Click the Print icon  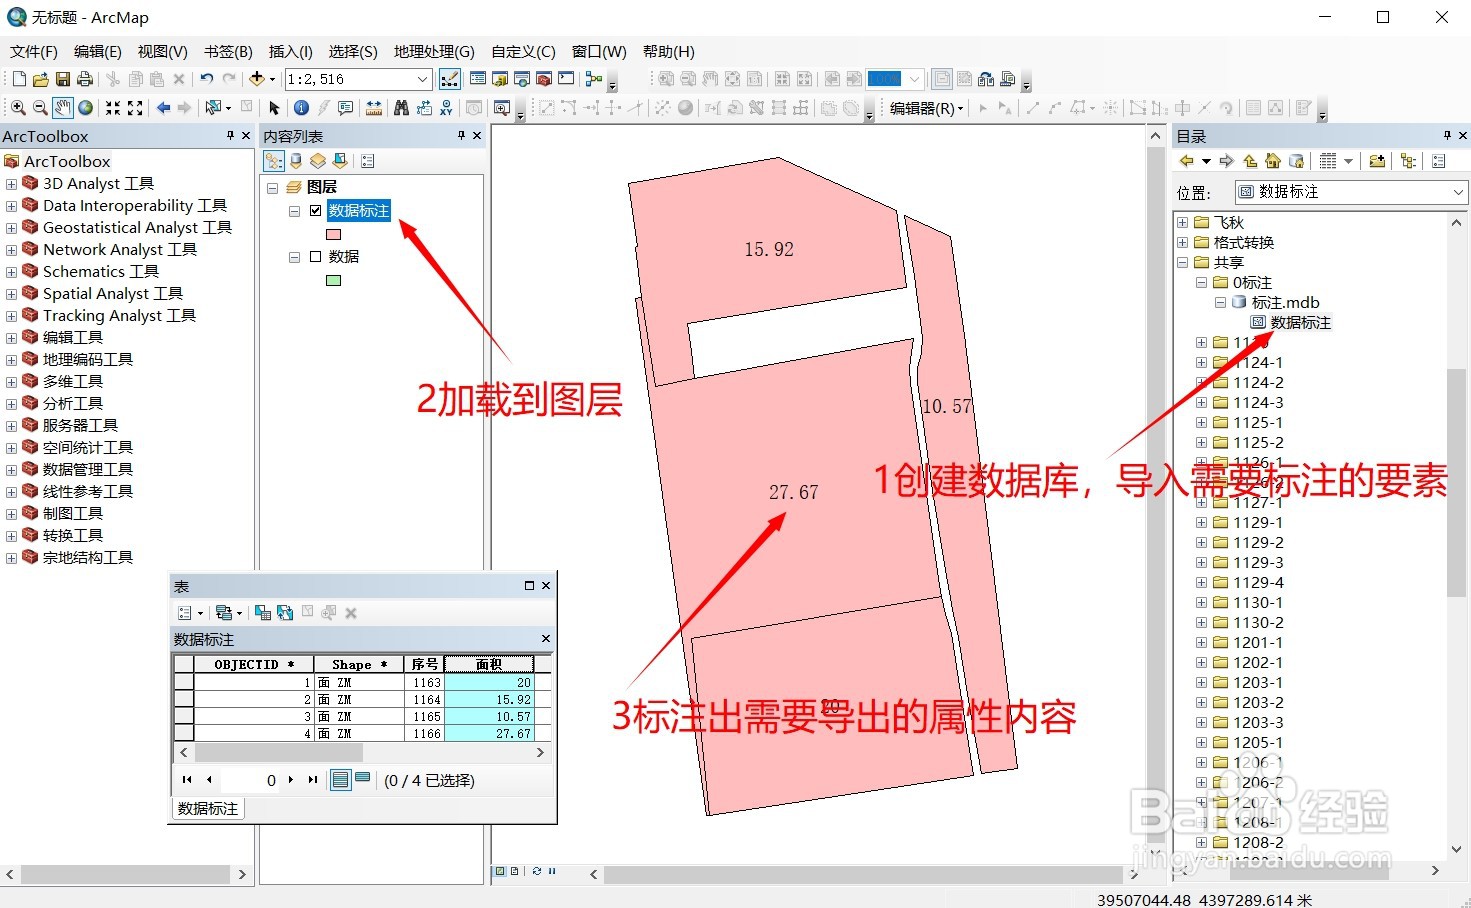point(85,79)
